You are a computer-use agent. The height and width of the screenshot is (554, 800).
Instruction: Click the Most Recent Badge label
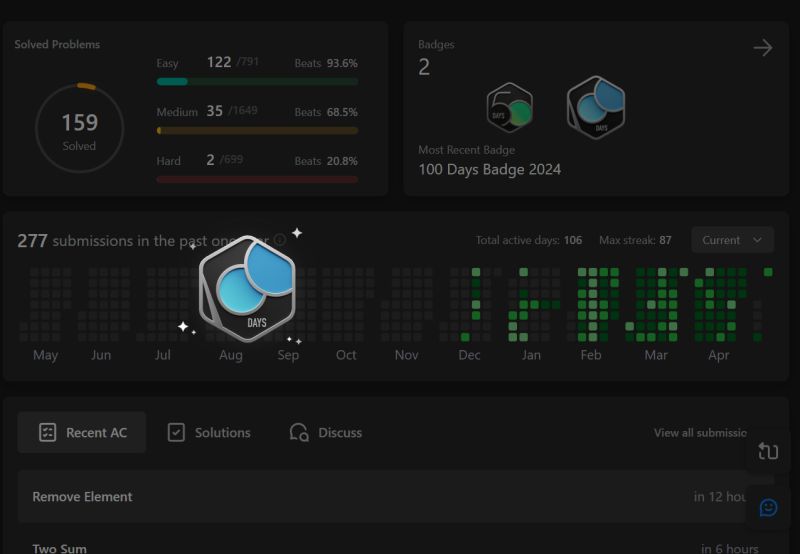[466, 150]
